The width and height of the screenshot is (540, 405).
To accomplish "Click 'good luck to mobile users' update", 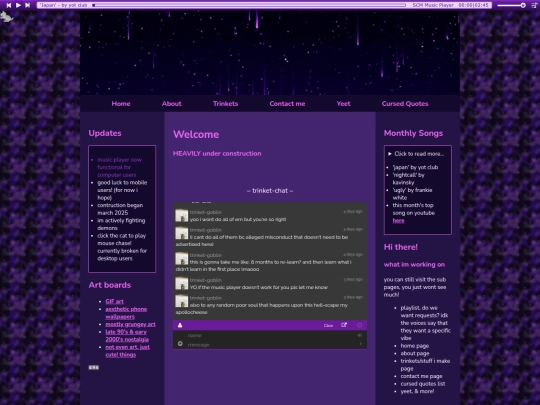I will (x=122, y=190).
